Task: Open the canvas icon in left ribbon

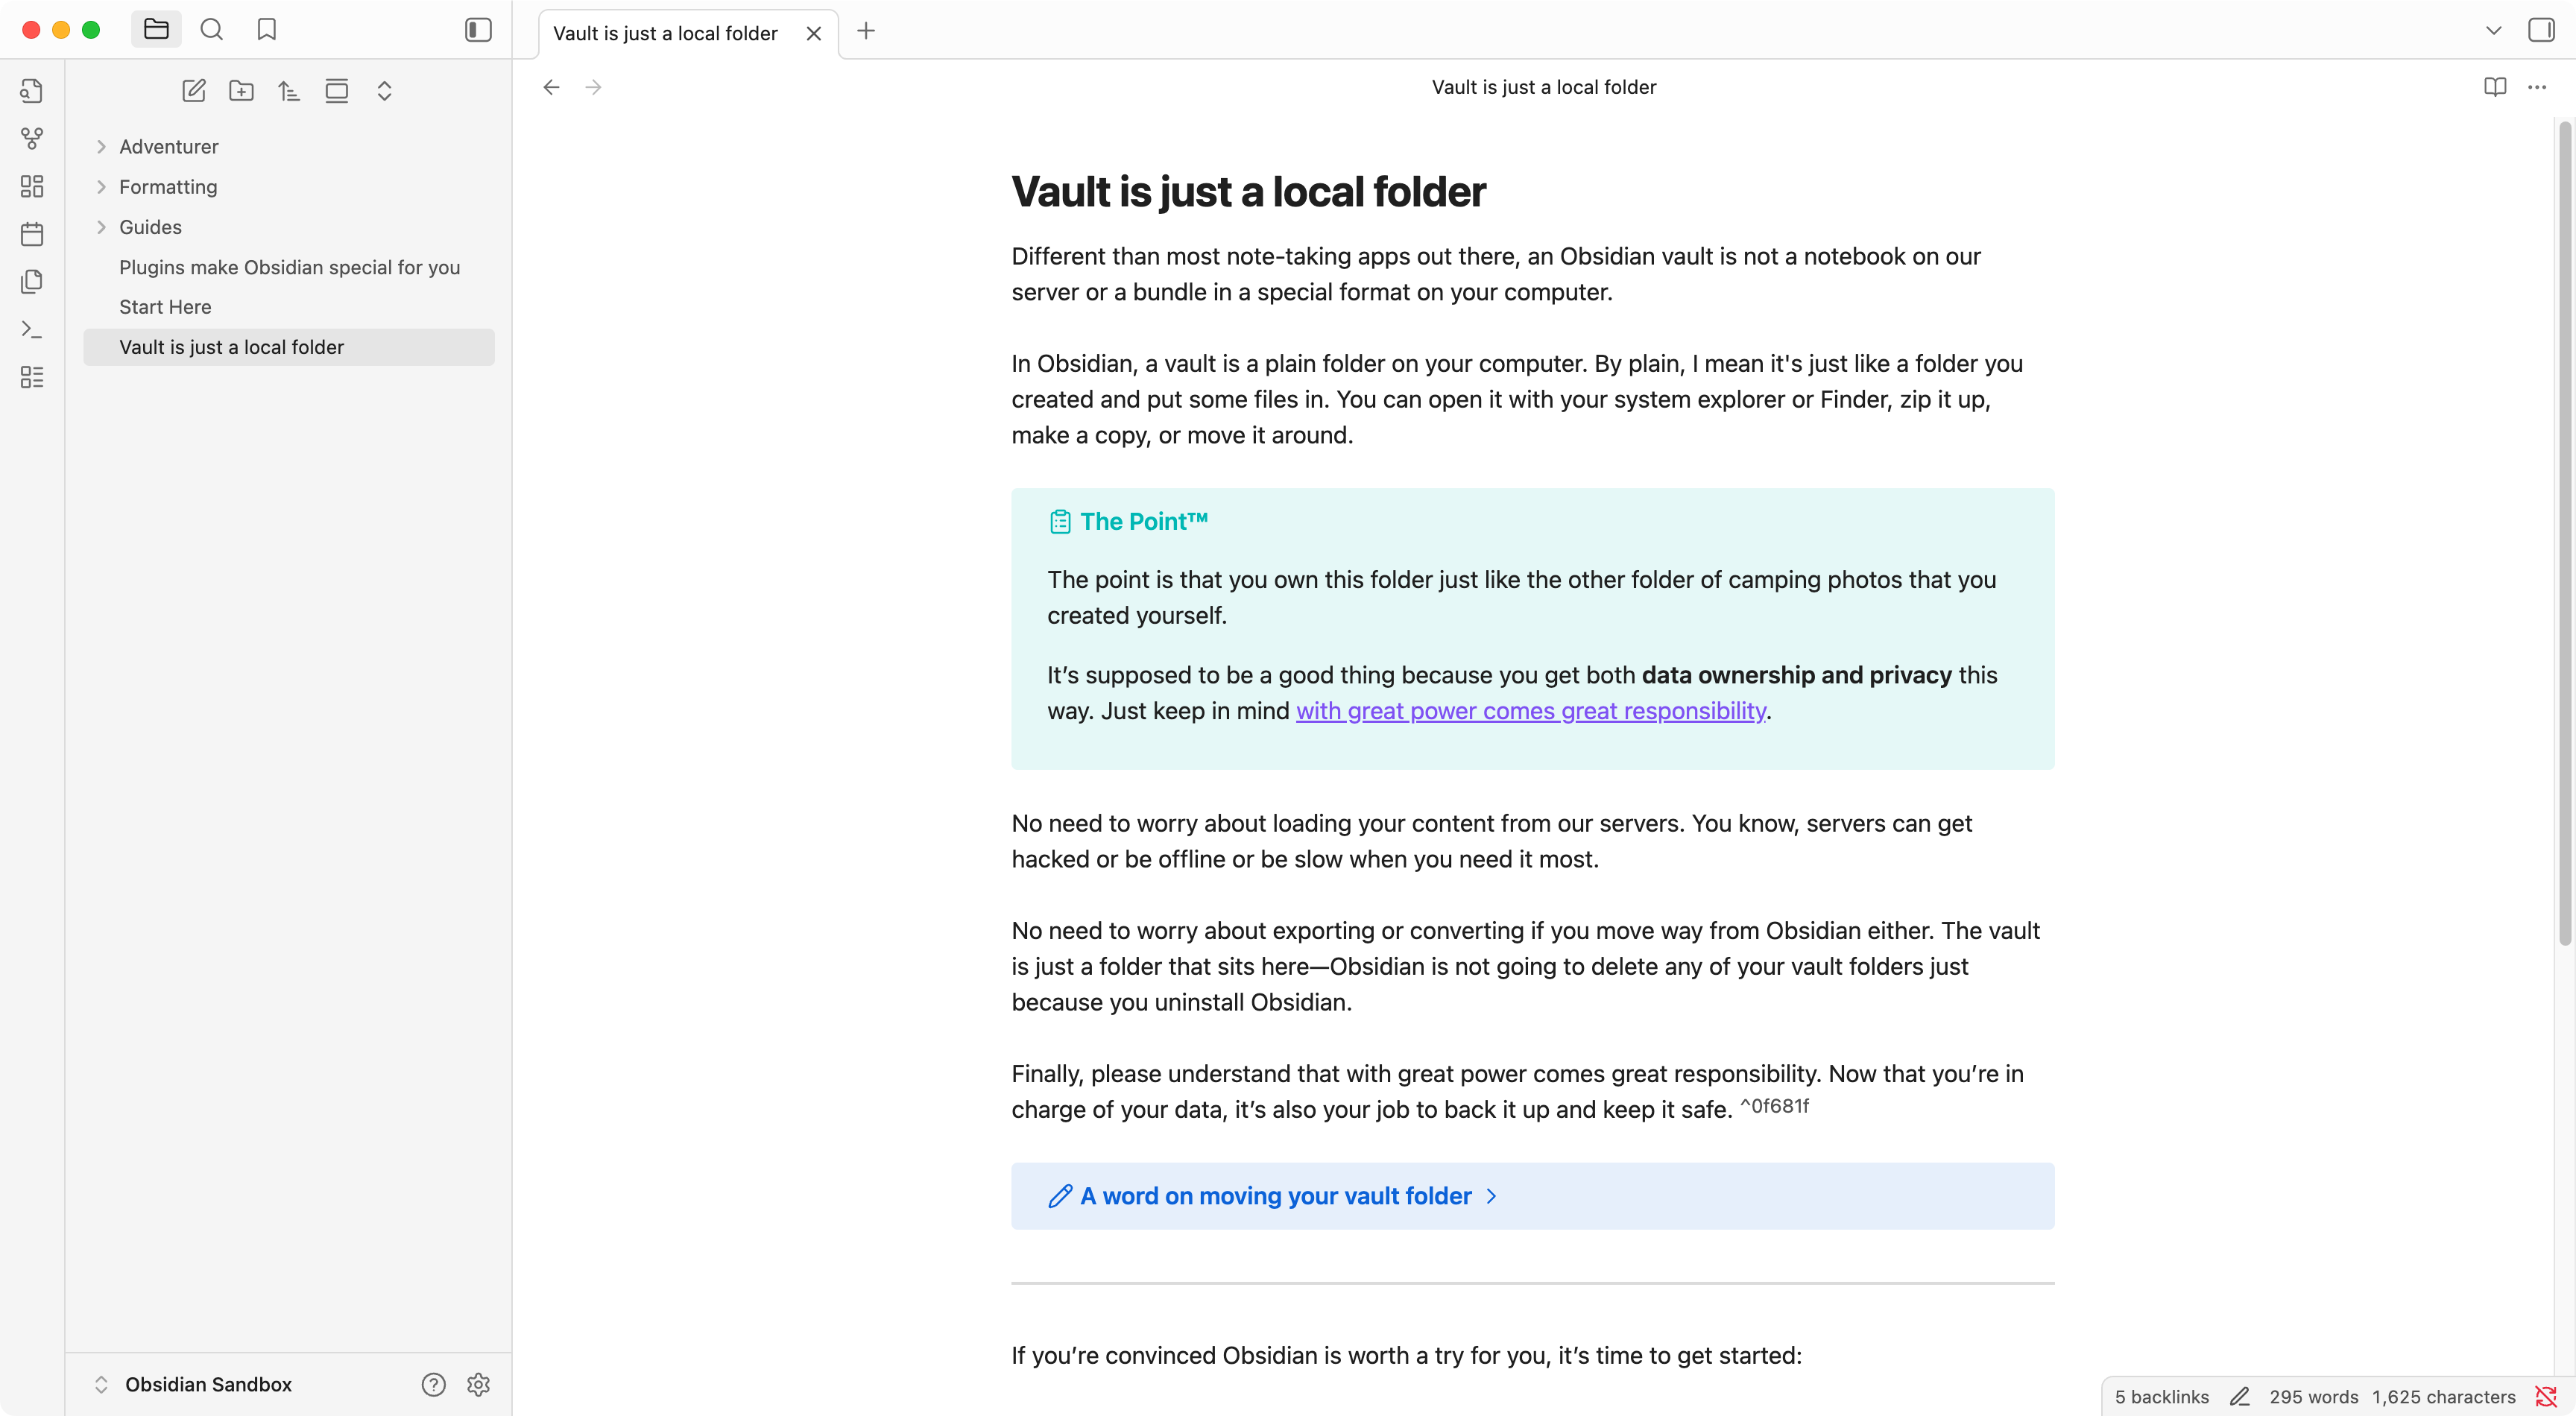Action: [x=32, y=187]
